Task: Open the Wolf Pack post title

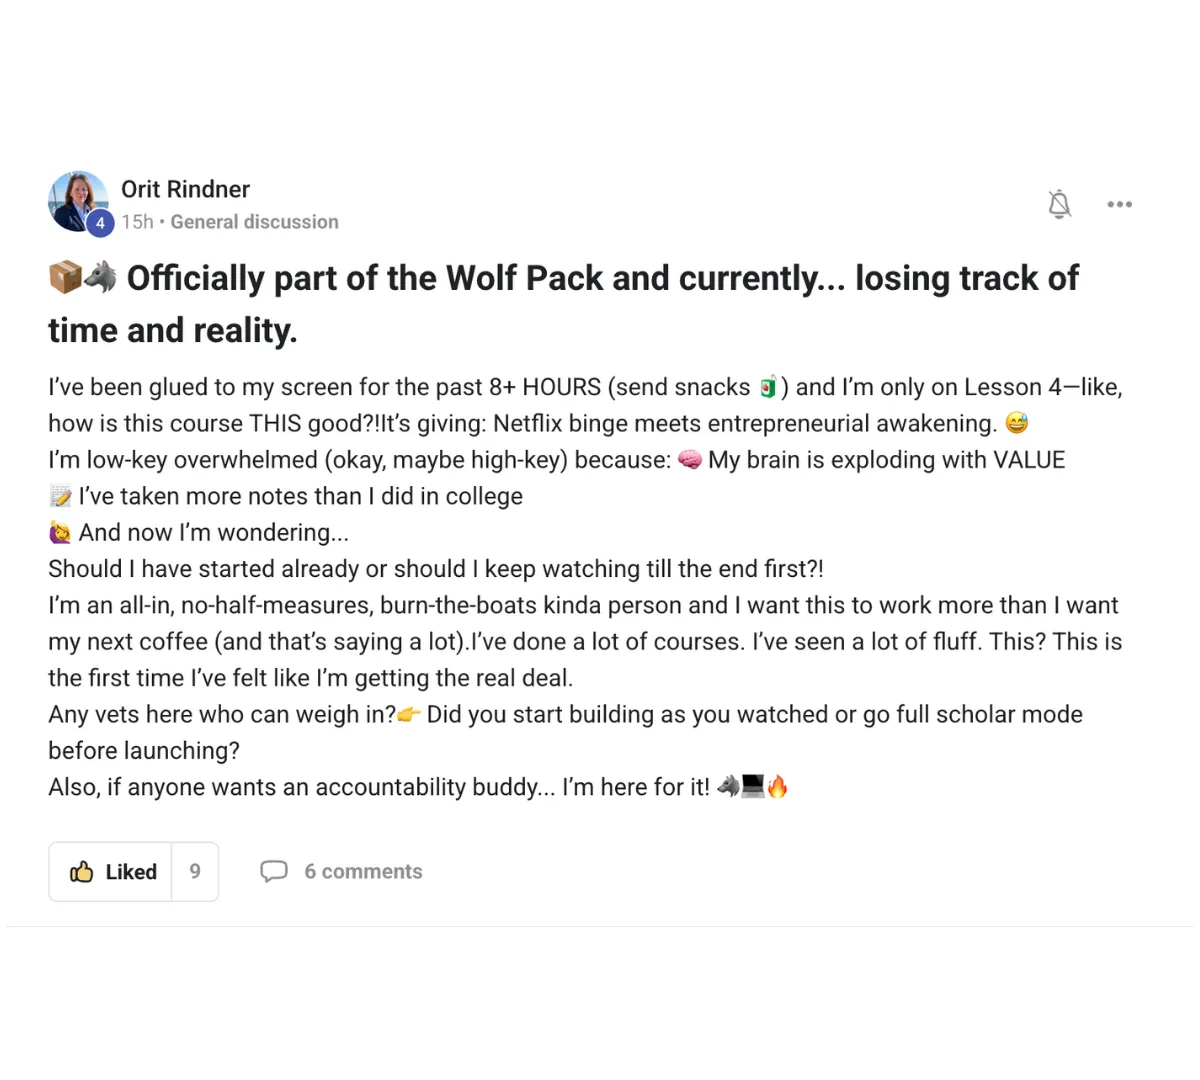Action: (x=564, y=304)
